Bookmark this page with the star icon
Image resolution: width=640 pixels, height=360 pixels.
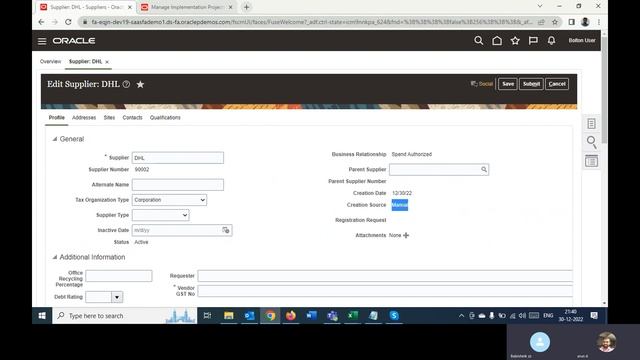click(555, 22)
